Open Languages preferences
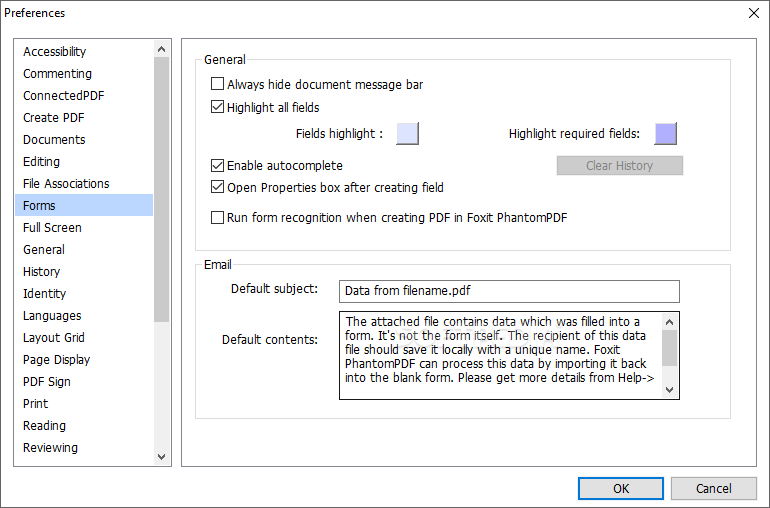Screen dimensions: 770x508 coord(84,315)
